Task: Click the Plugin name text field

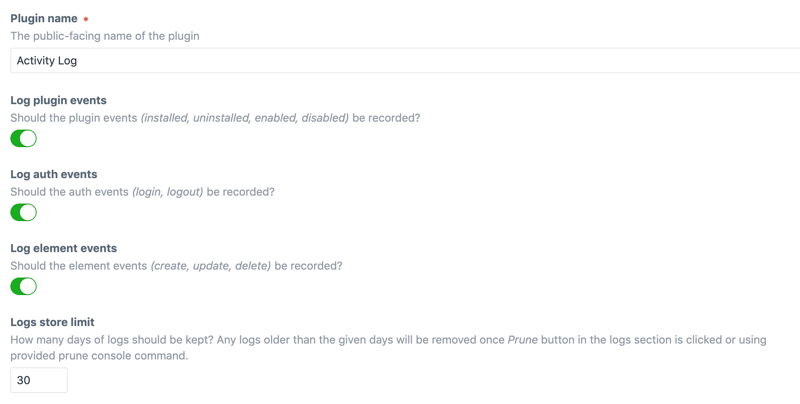Action: pyautogui.click(x=400, y=61)
